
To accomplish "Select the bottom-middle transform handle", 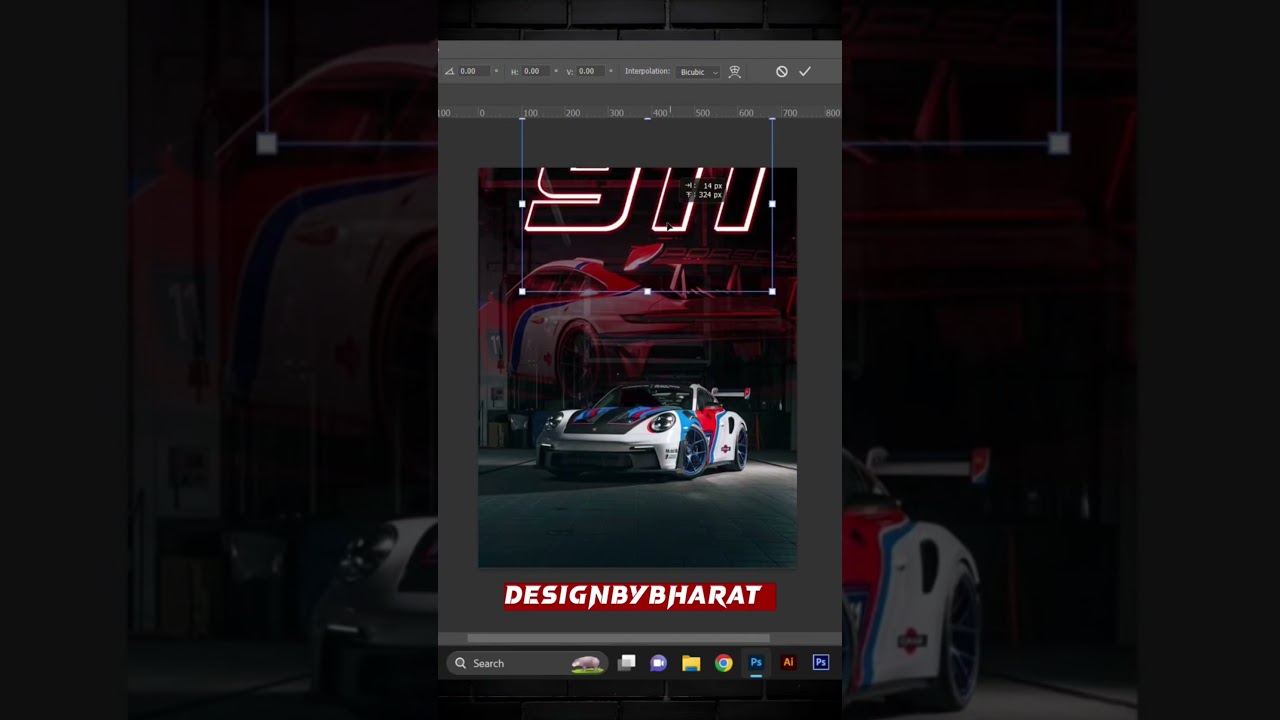I will [647, 292].
